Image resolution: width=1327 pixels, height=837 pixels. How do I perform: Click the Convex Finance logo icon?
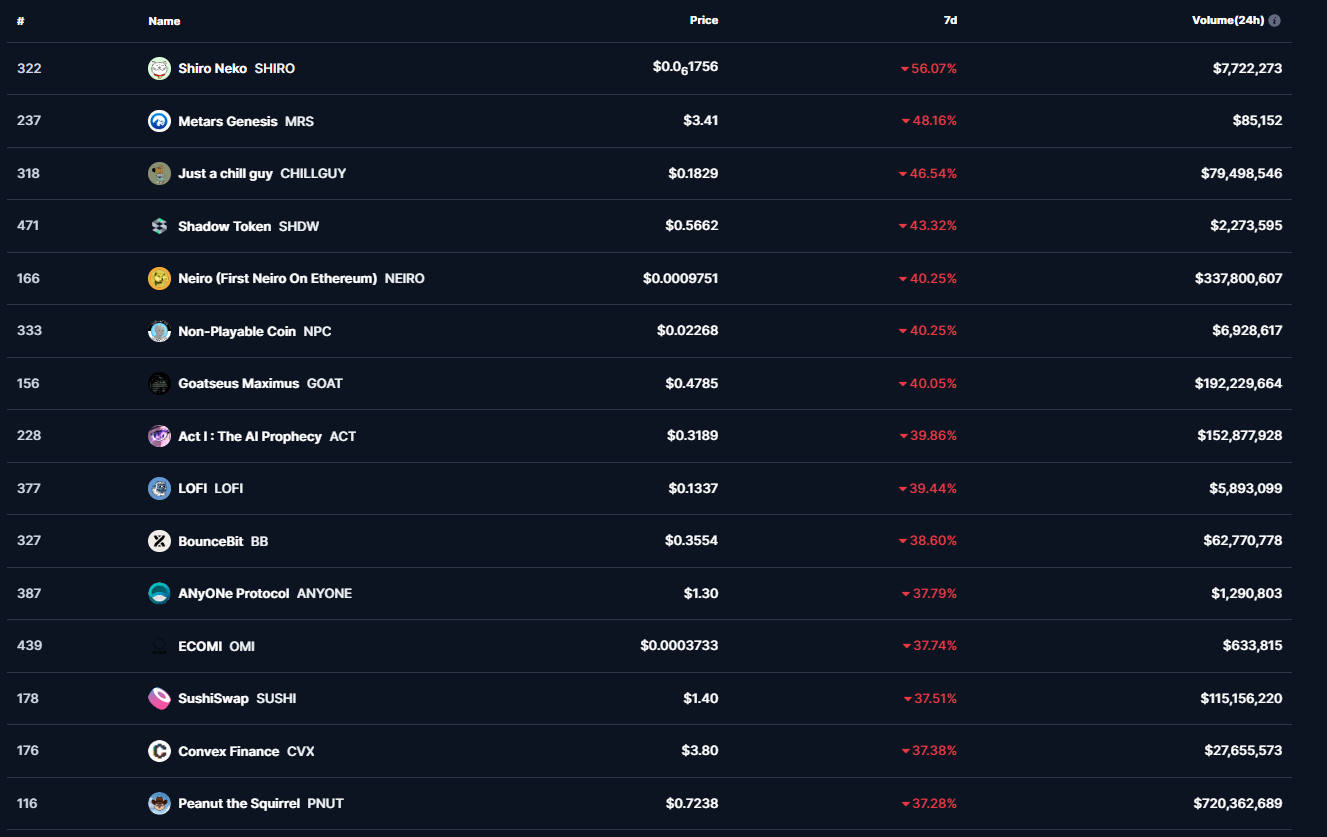pyautogui.click(x=159, y=751)
